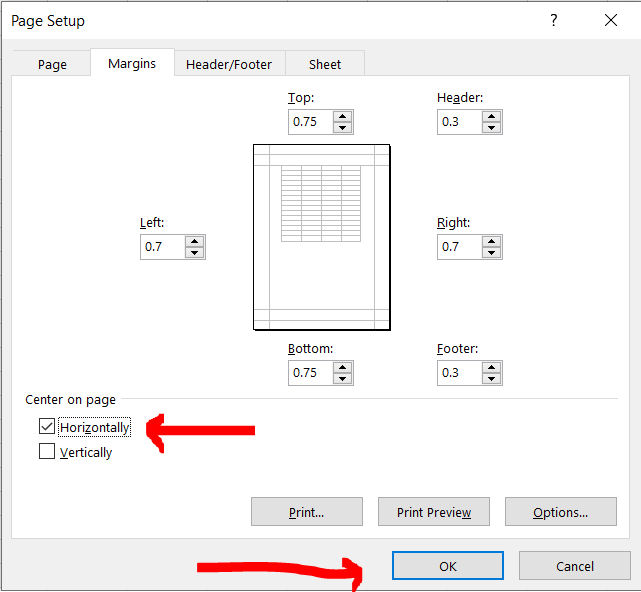Decrease the Footer margin with down arrow
The height and width of the screenshot is (592, 641).
click(x=491, y=378)
